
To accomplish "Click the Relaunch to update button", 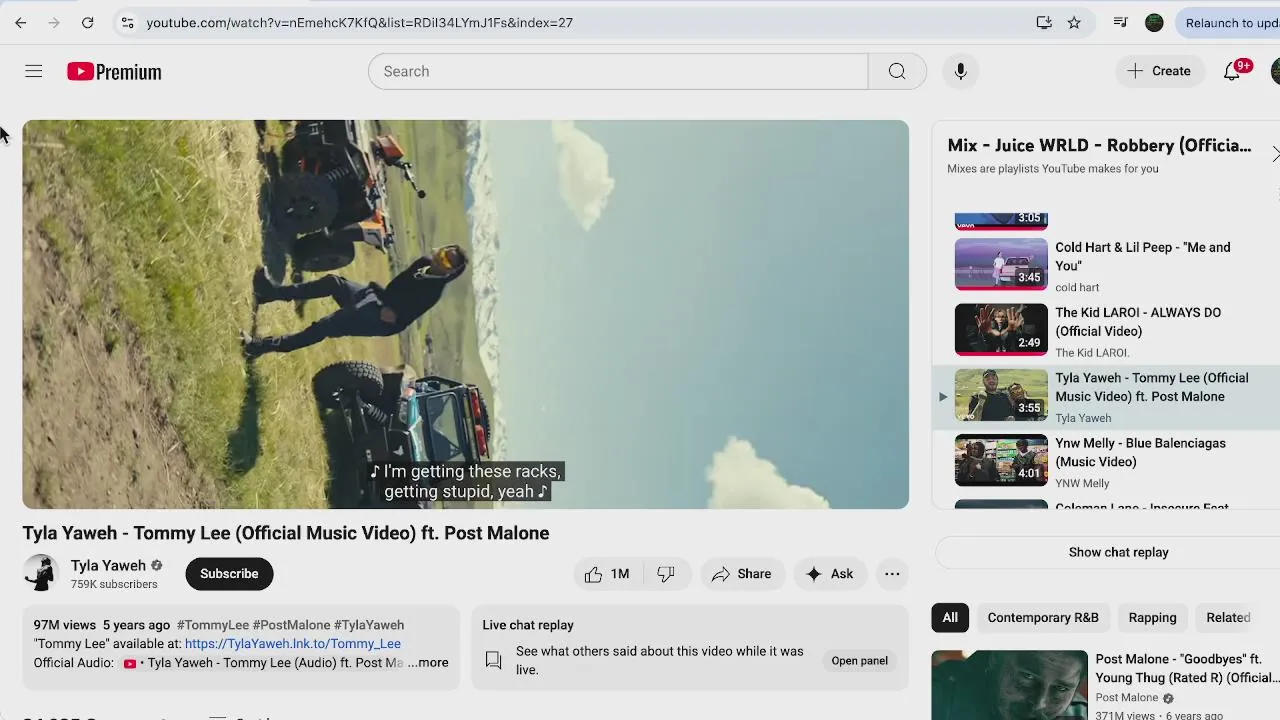I will (1230, 22).
